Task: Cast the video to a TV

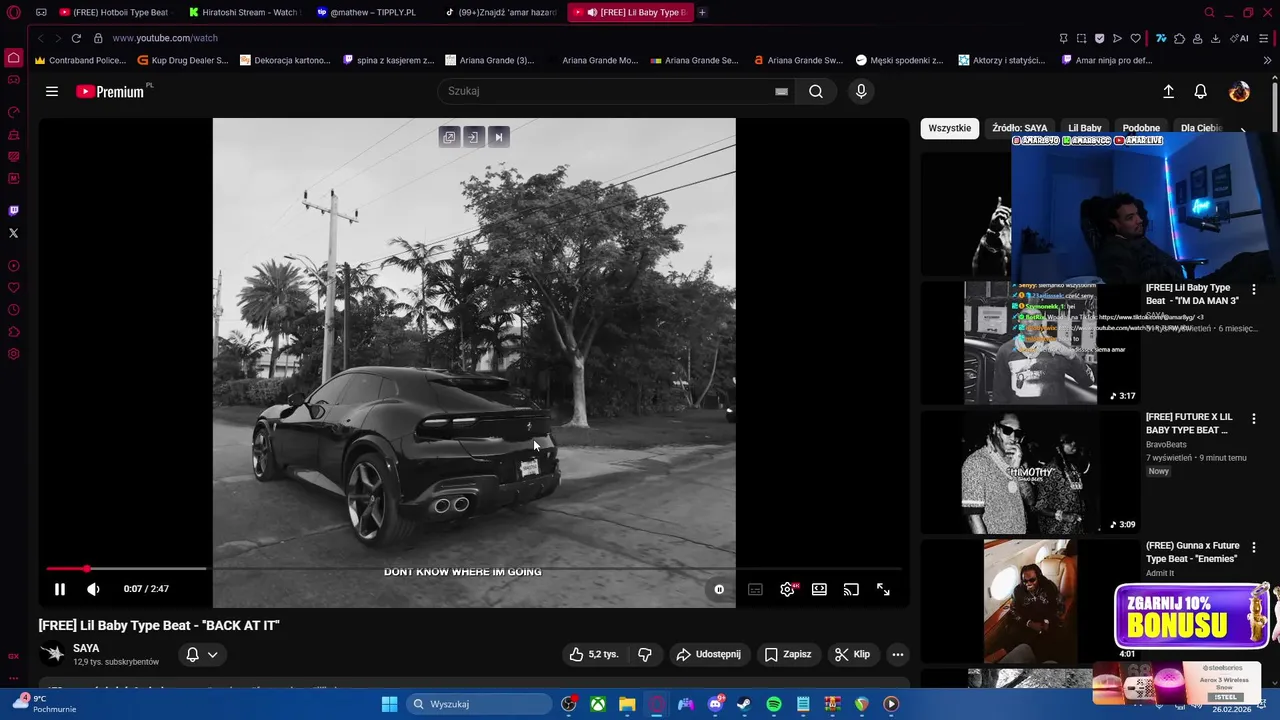Action: point(851,590)
